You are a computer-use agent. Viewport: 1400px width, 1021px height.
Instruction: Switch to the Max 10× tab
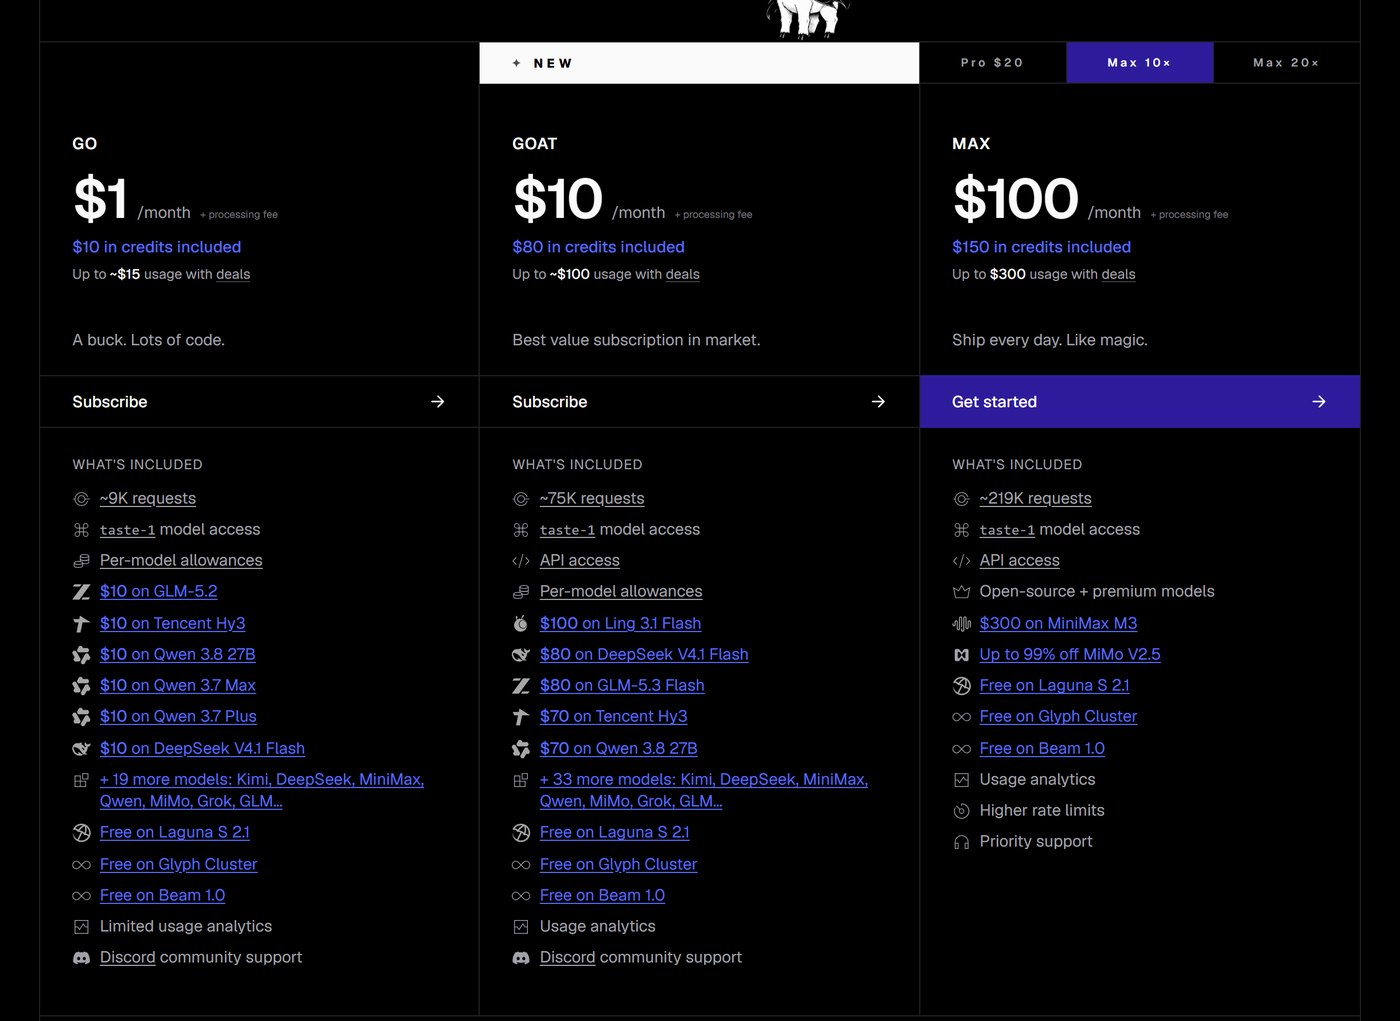click(x=1139, y=63)
